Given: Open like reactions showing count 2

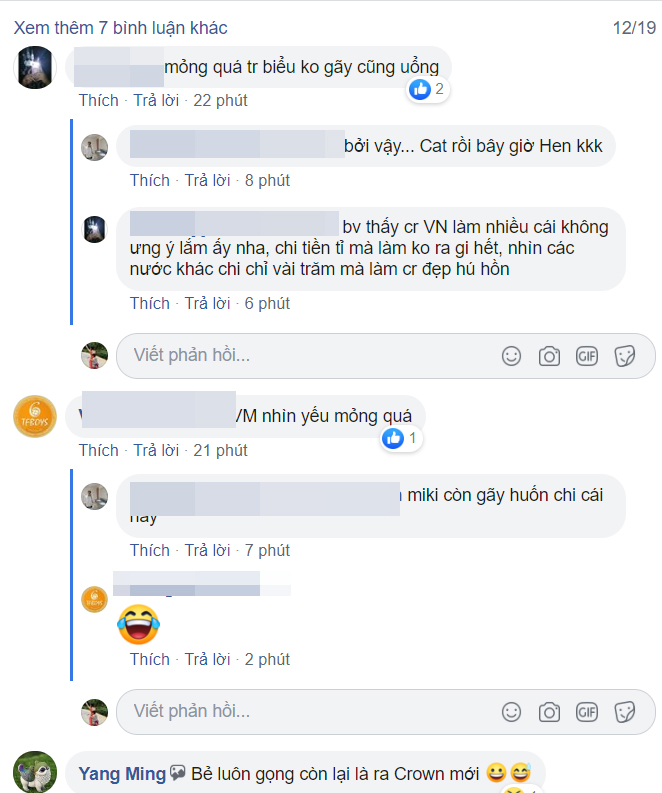Looking at the screenshot, I should pyautogui.click(x=426, y=90).
